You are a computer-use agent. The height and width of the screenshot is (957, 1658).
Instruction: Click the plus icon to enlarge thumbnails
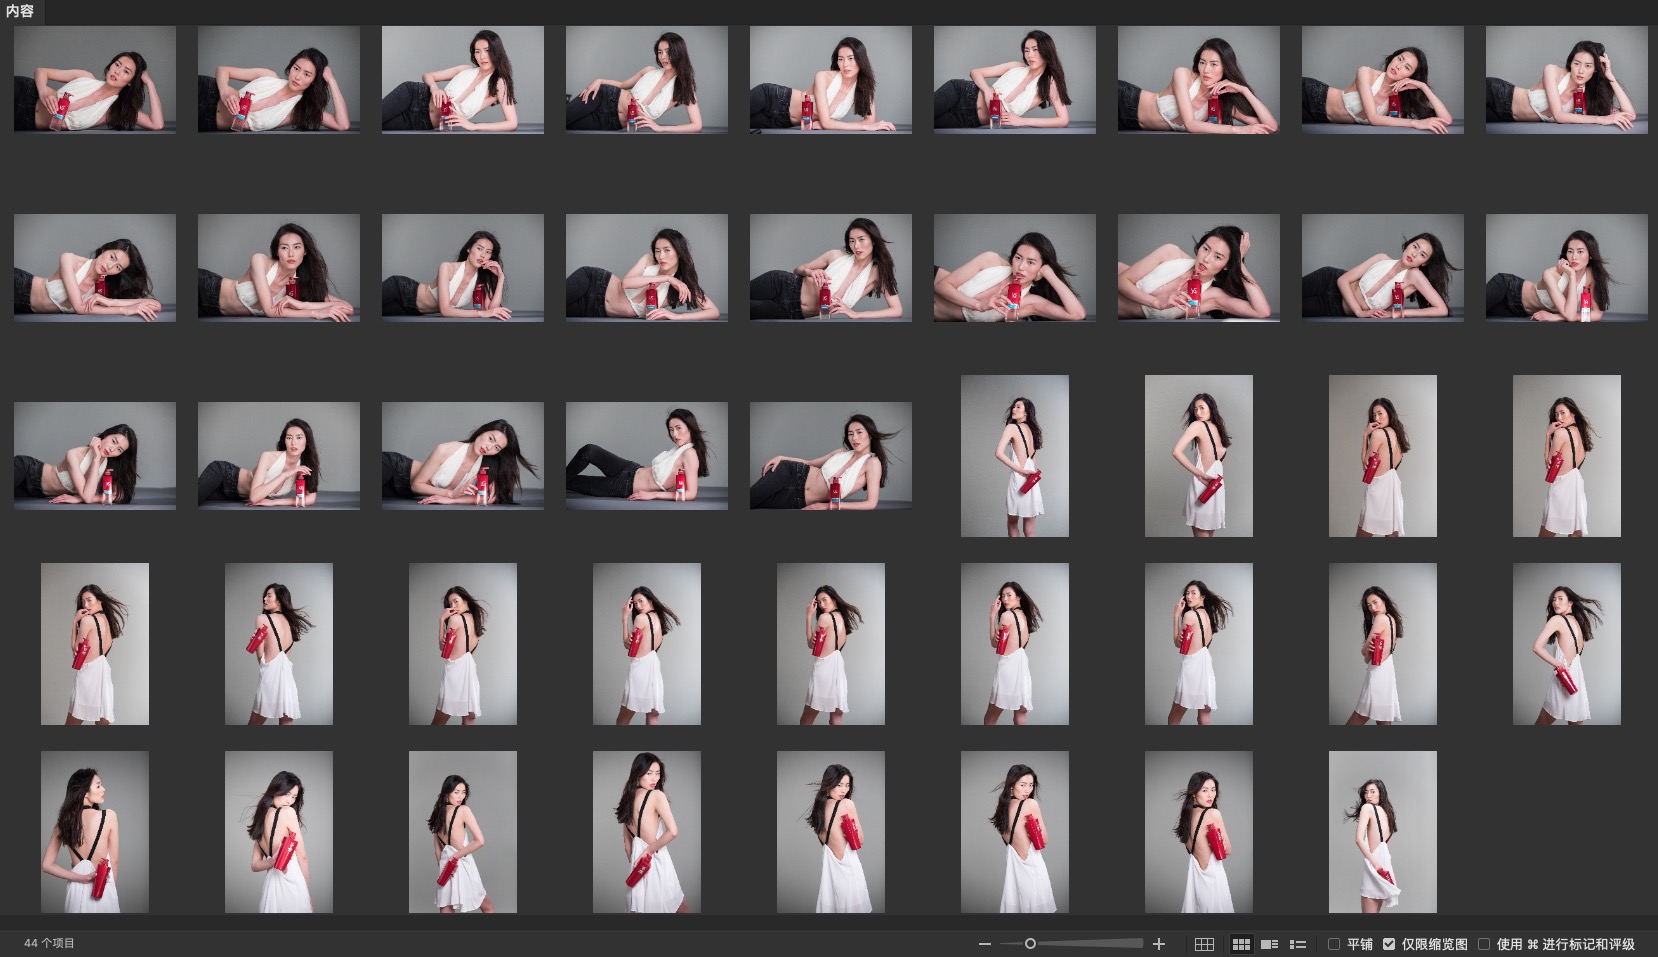coord(1159,944)
